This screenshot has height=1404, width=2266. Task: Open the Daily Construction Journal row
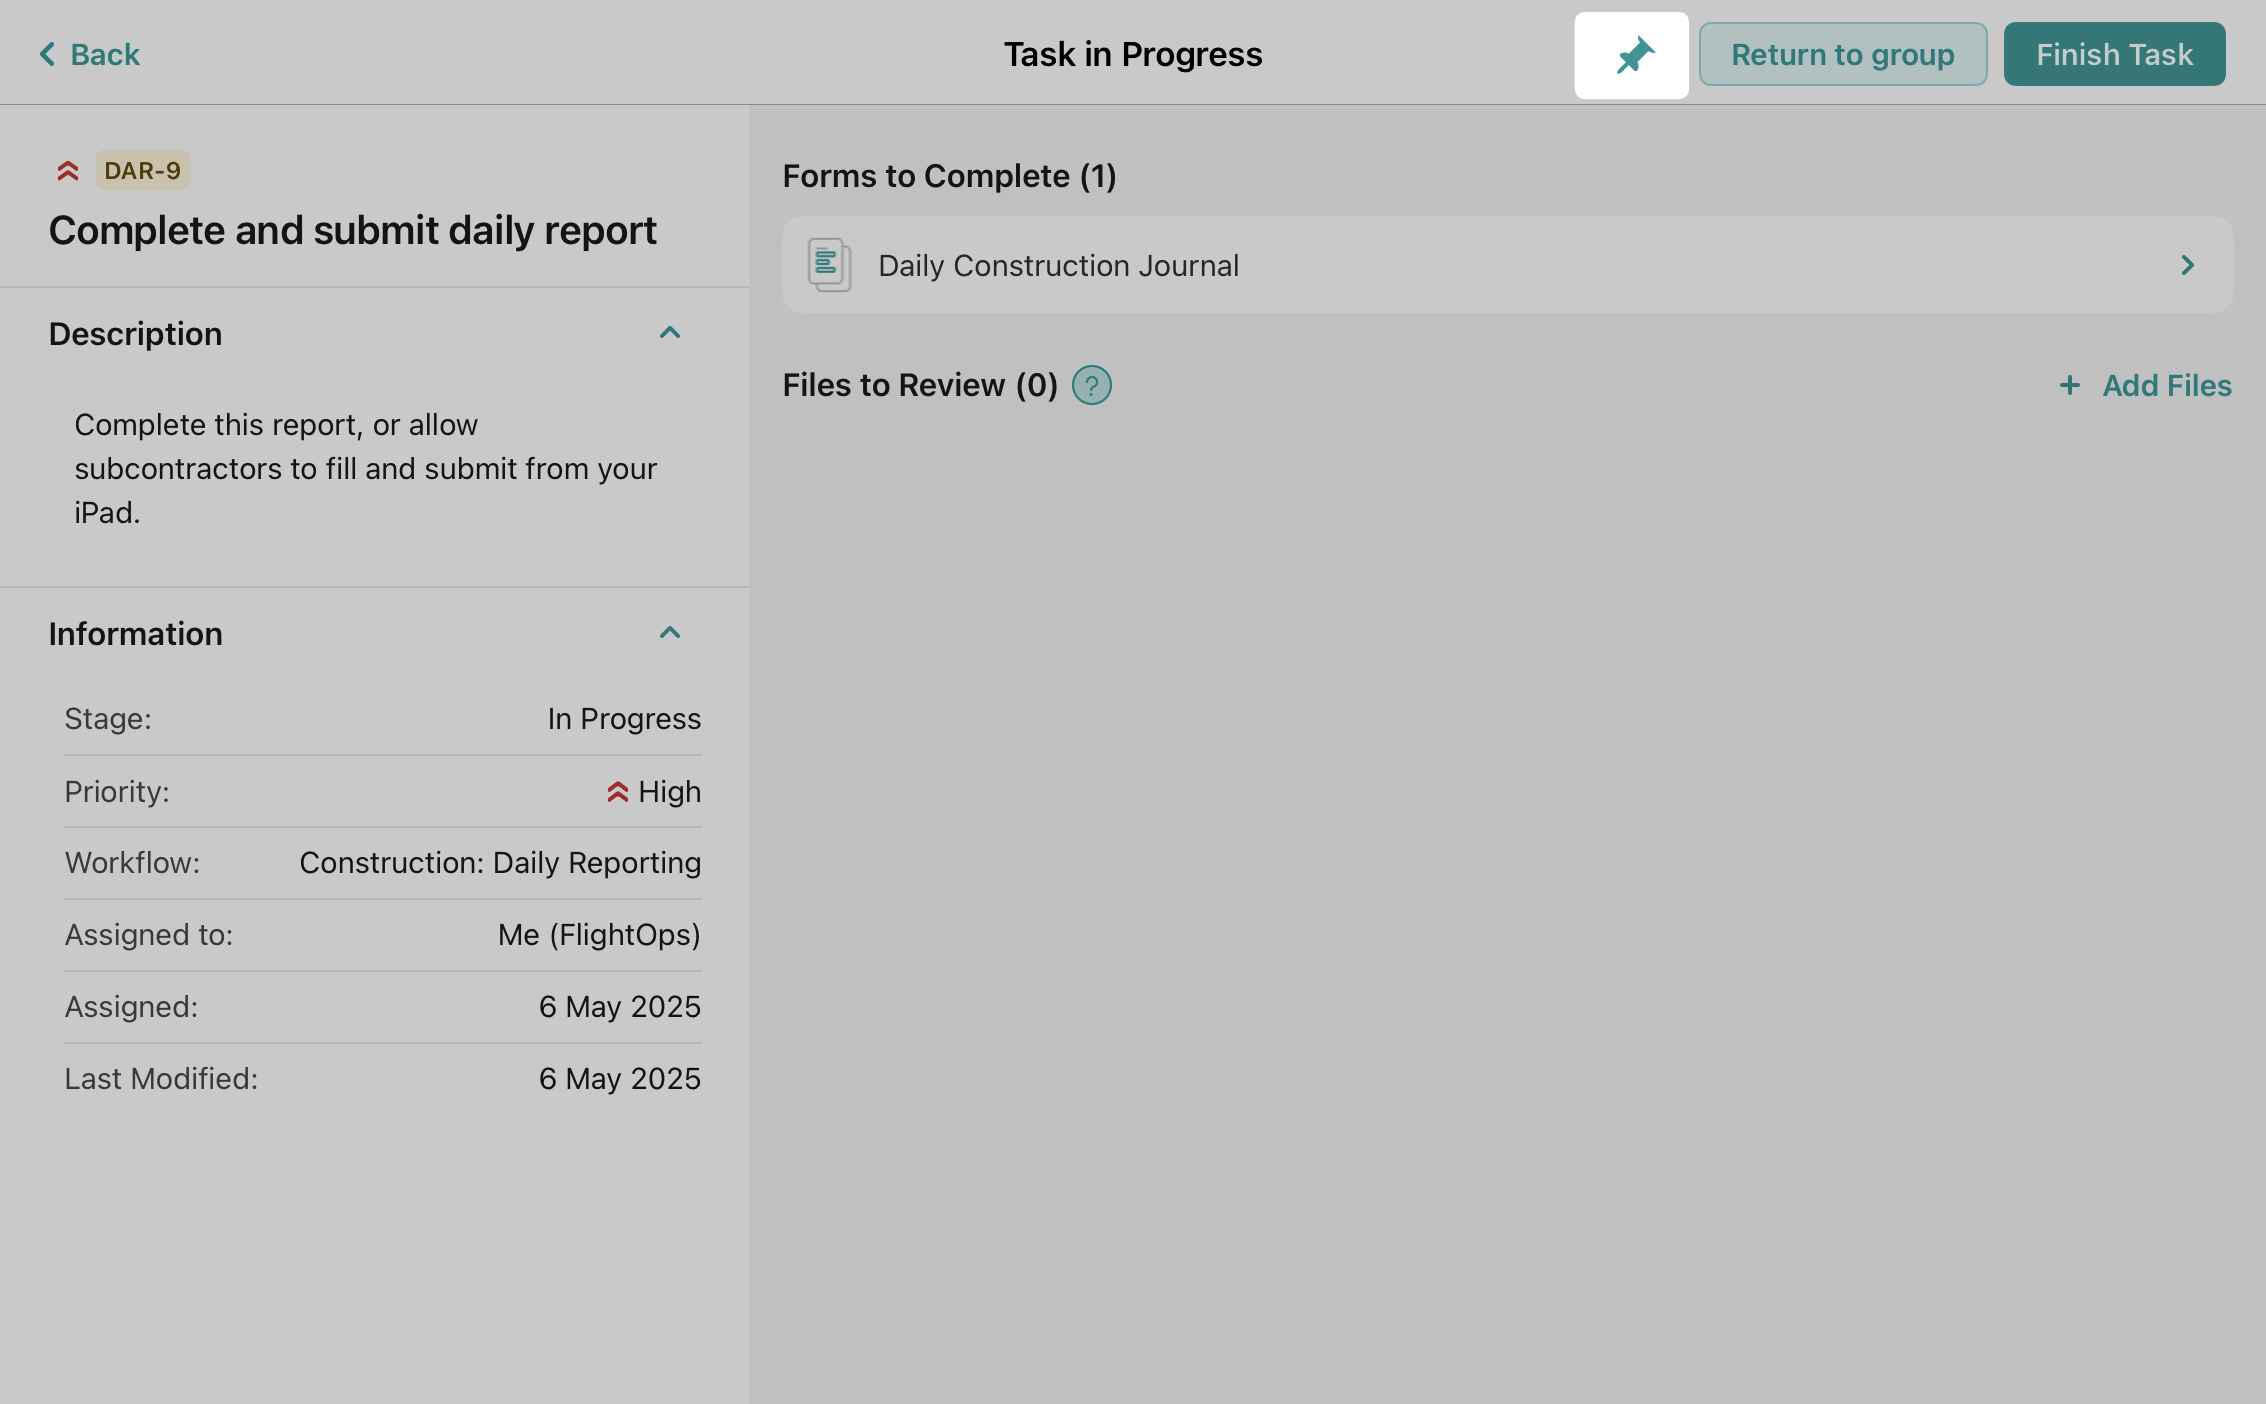point(1058,265)
